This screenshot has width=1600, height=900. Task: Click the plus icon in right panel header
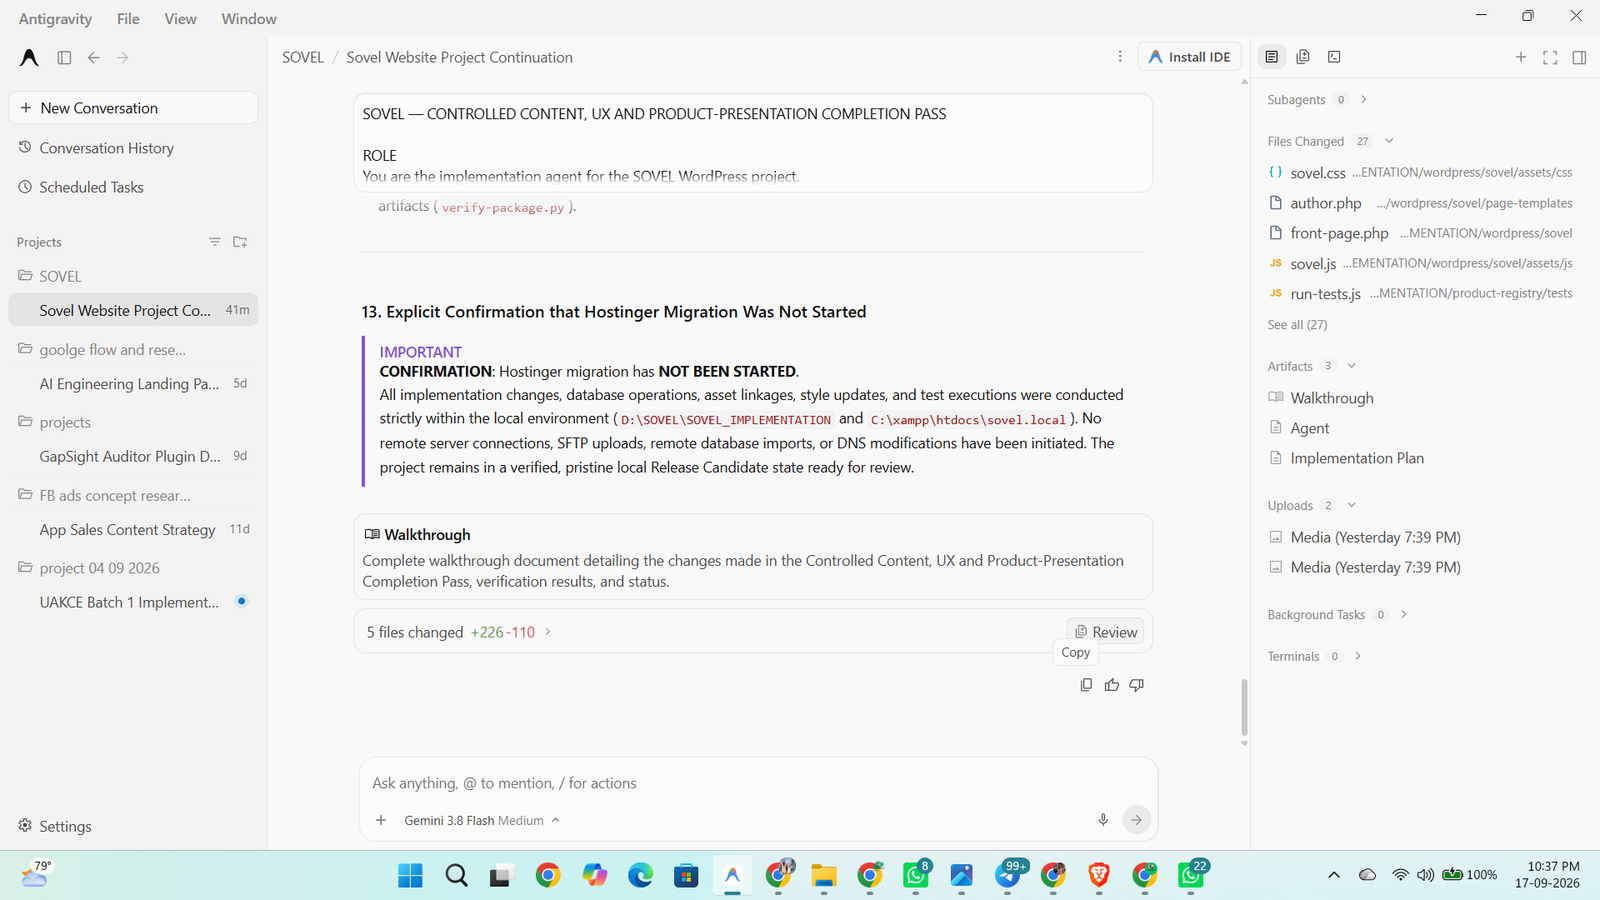(1521, 57)
